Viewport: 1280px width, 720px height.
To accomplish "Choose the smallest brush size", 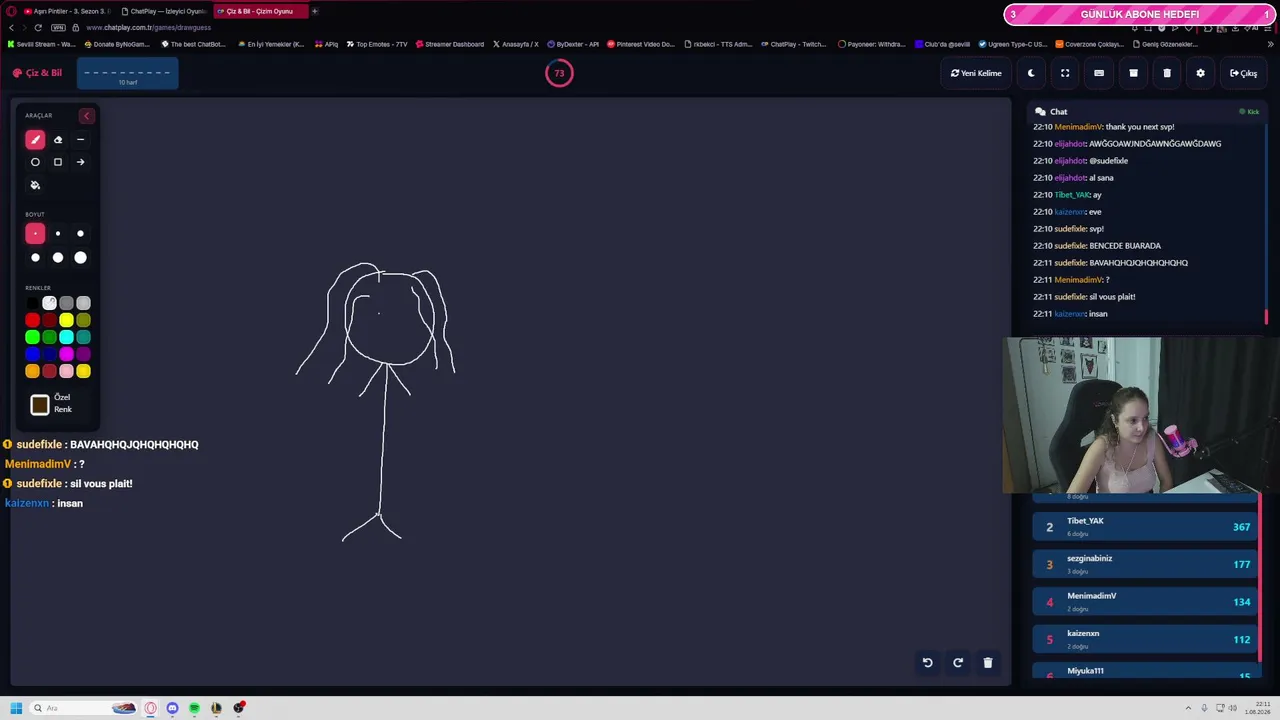I will tap(35, 234).
